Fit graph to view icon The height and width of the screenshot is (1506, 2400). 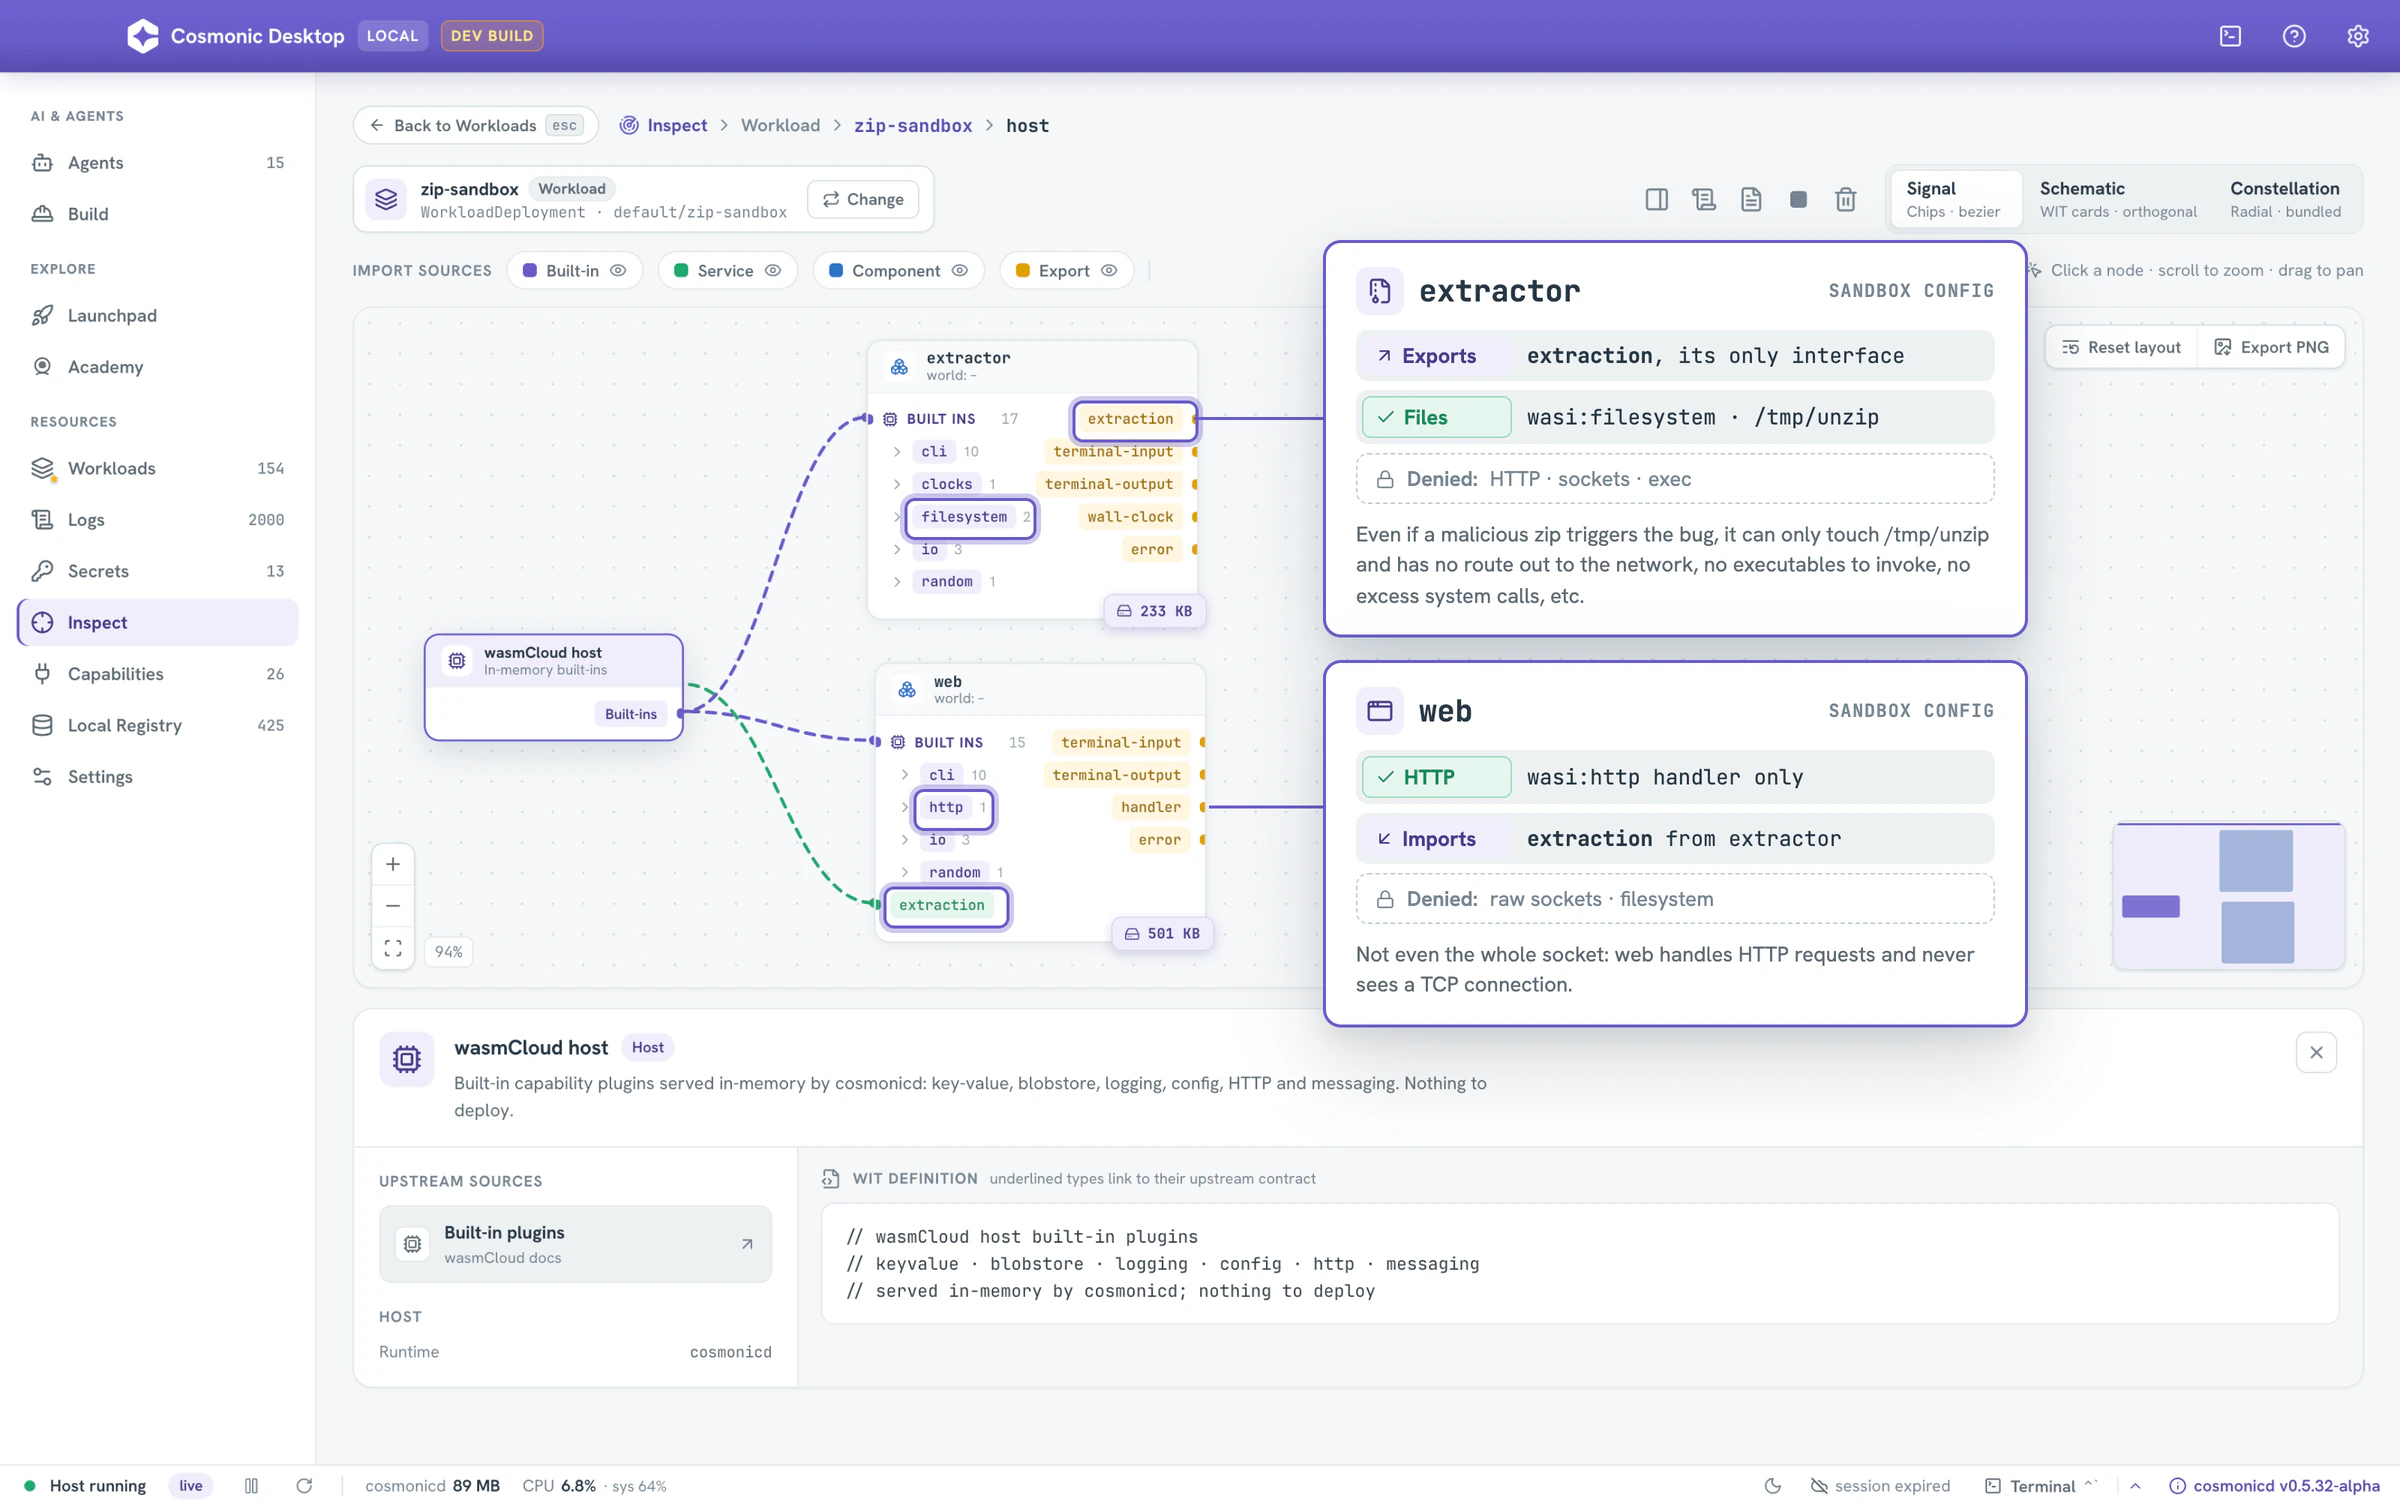393,948
